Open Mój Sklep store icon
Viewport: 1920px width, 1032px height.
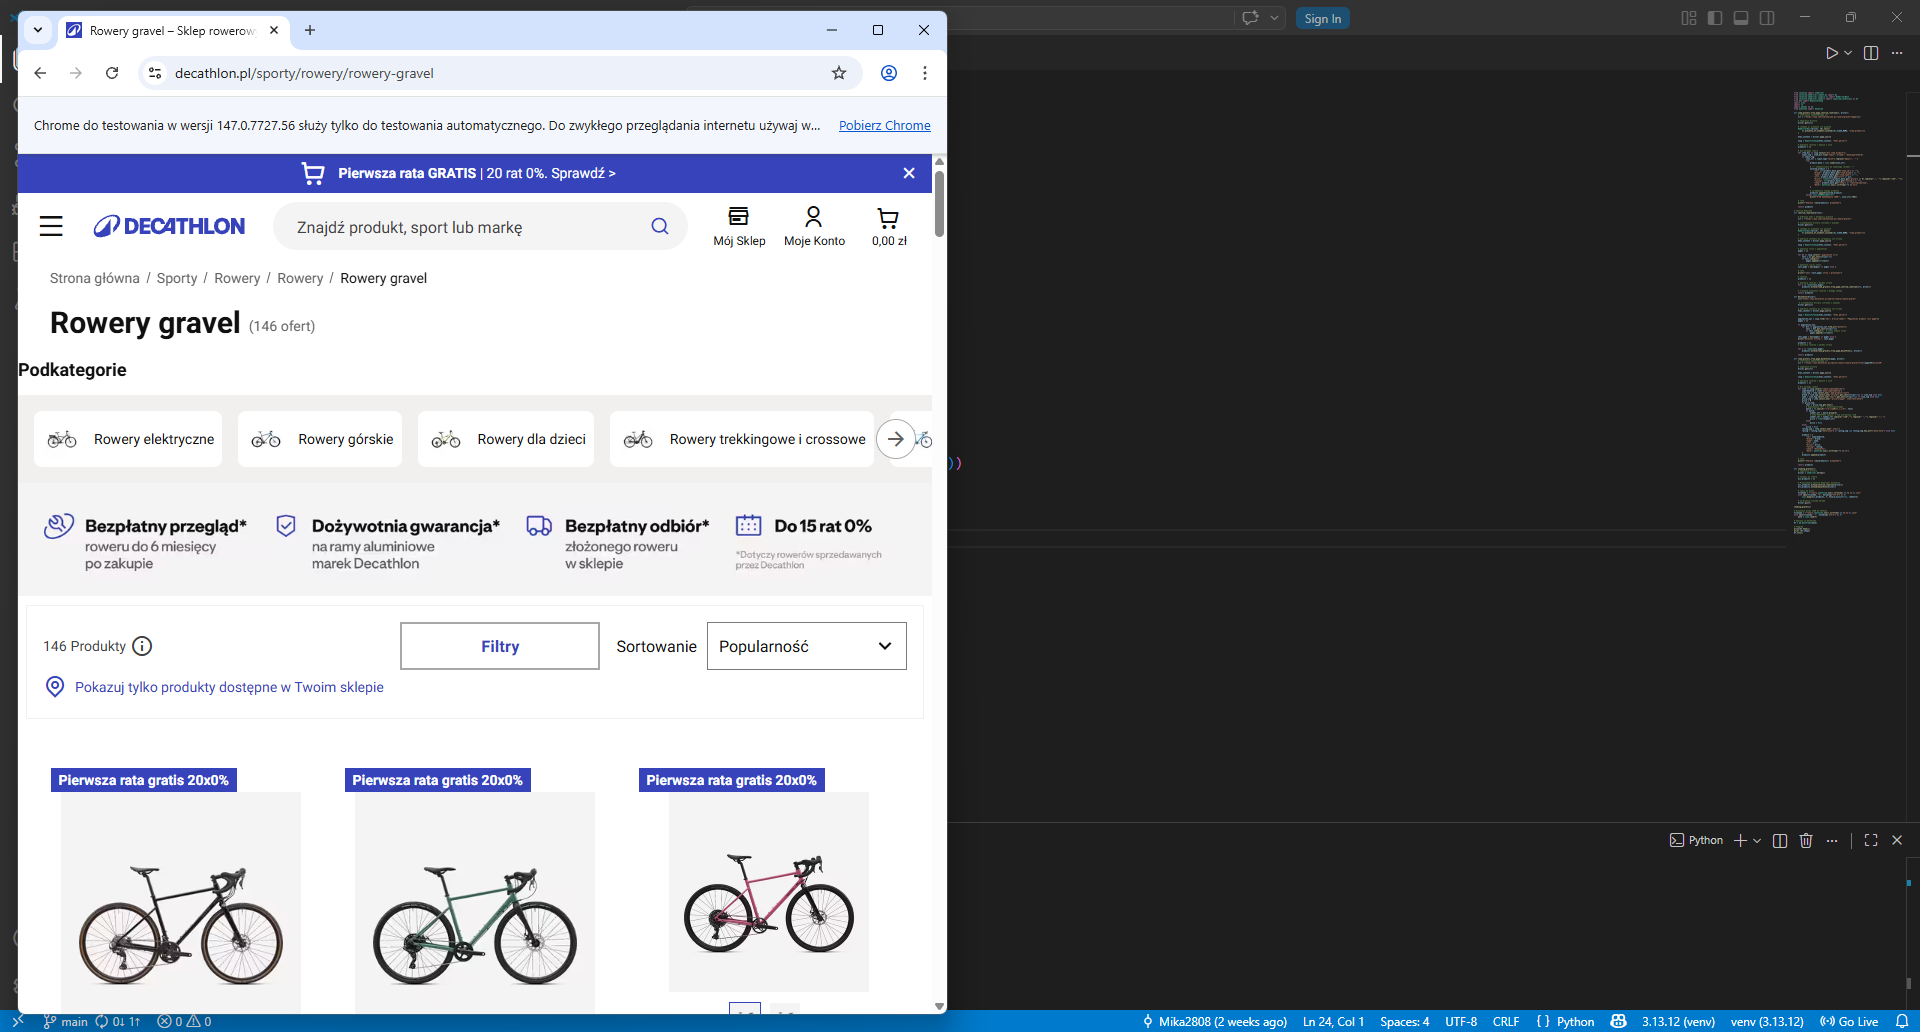[x=739, y=226]
